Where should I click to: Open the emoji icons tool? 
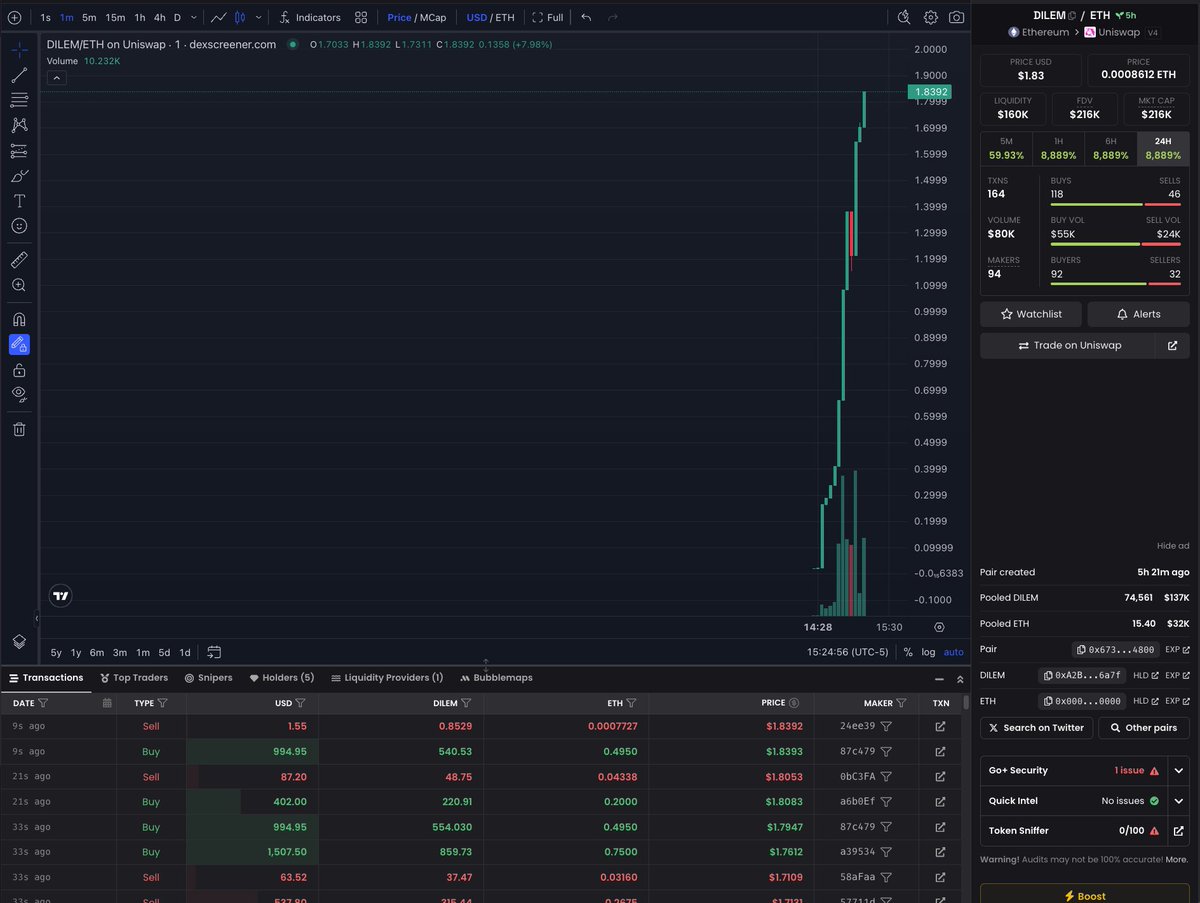coord(19,226)
